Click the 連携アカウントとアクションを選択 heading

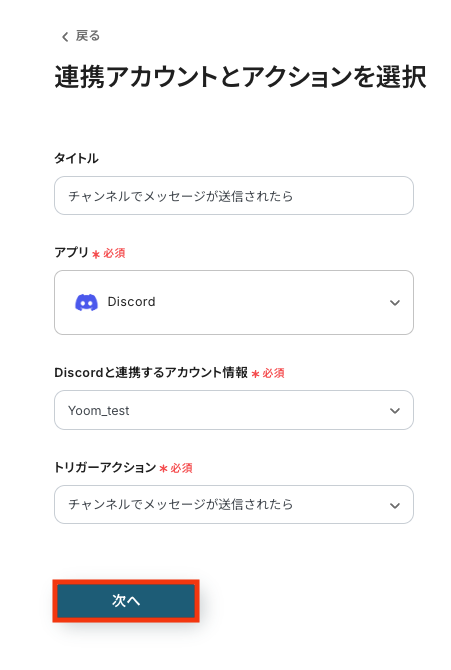(x=240, y=77)
